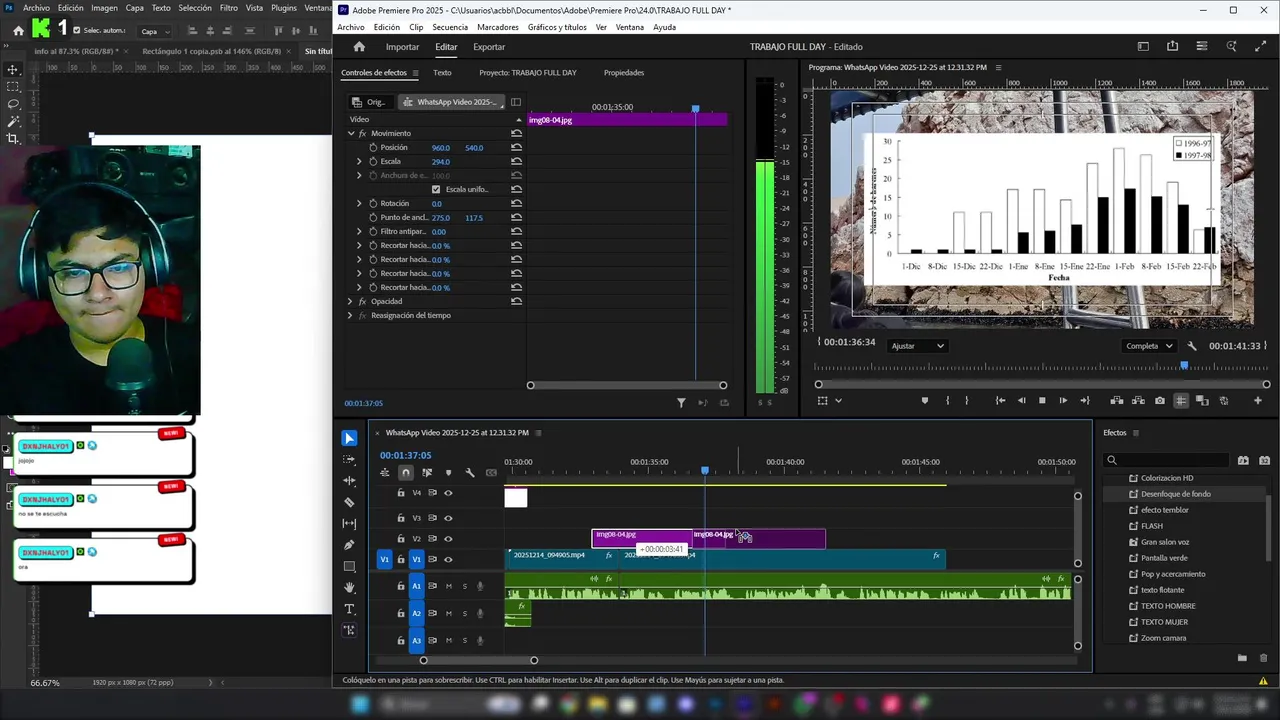This screenshot has width=1280, height=720.
Task: Switch to the Exportar workspace
Action: point(489,47)
